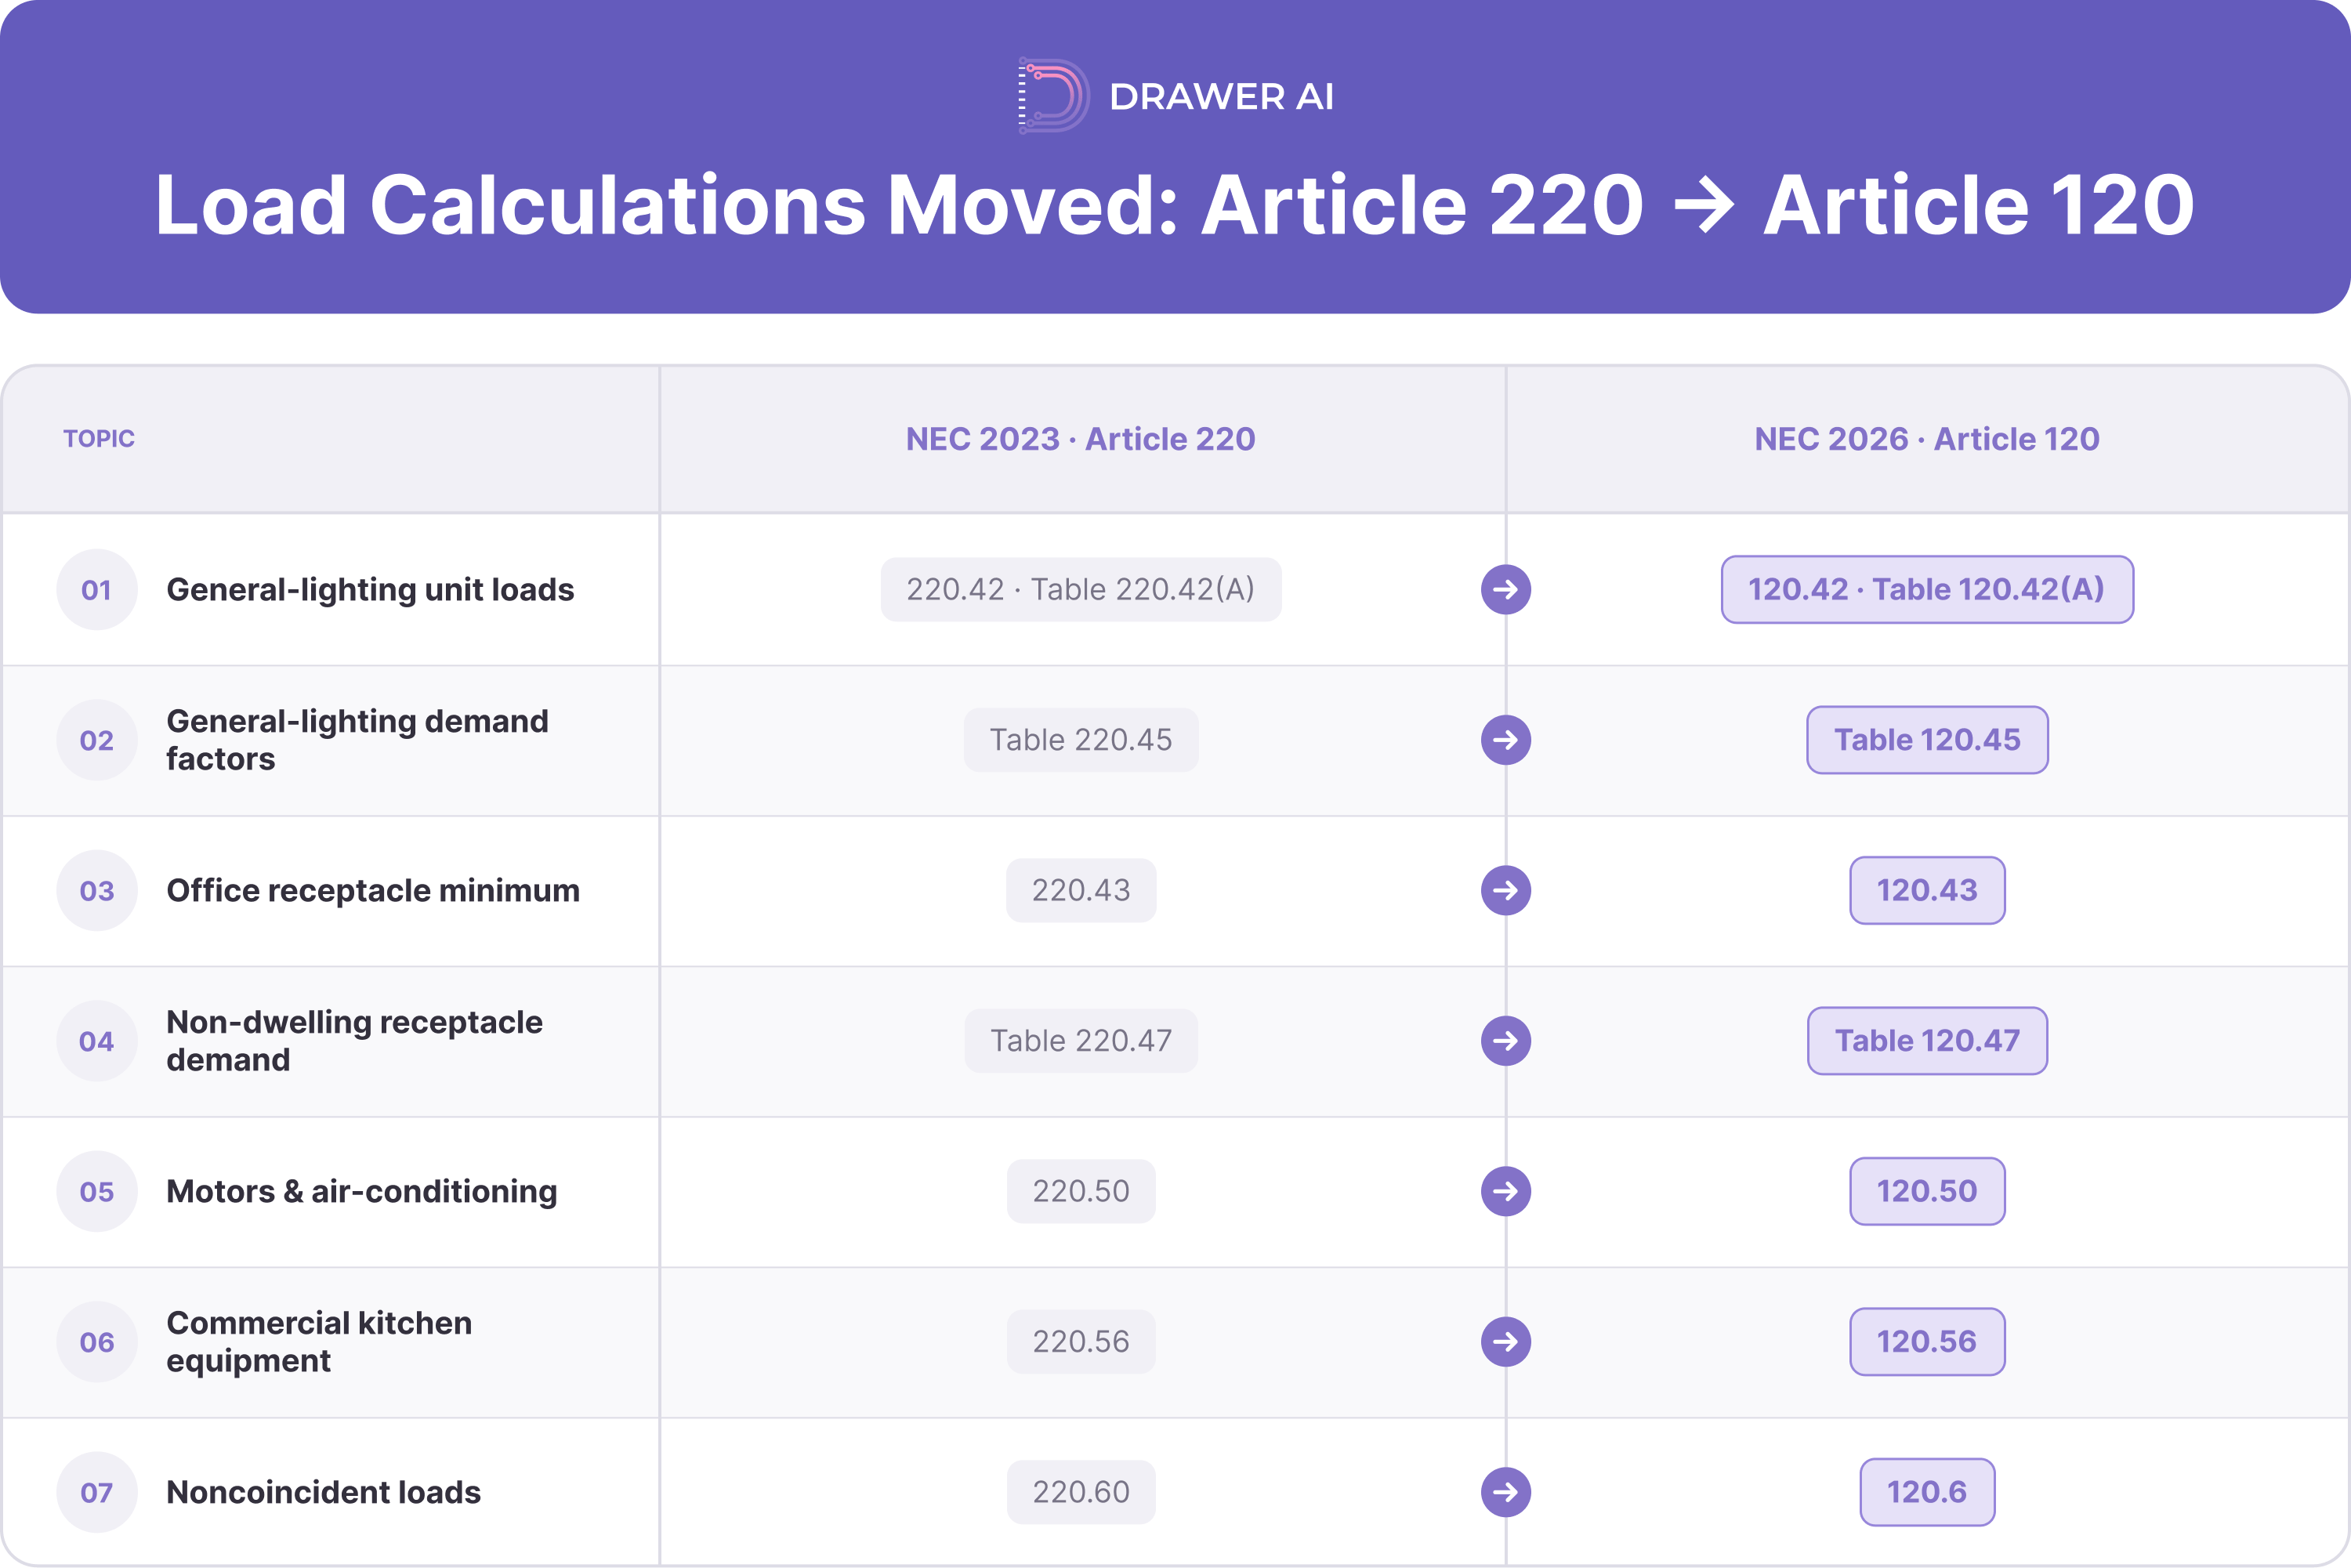2351x1568 pixels.
Task: Click the 'General-lighting demand factors' text
Action: point(357,740)
